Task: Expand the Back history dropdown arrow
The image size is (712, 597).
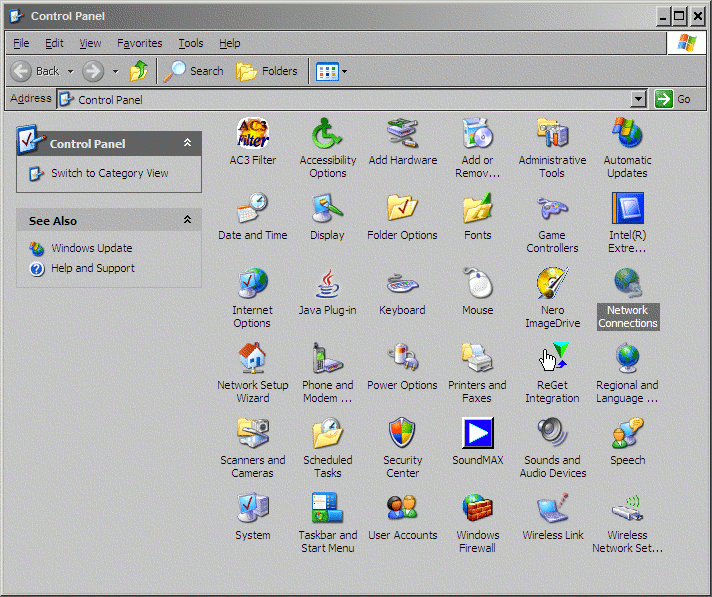Action: 70,71
